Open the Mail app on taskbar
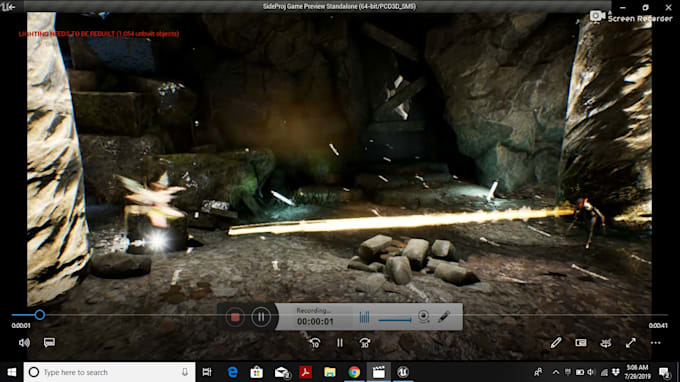 (282, 372)
